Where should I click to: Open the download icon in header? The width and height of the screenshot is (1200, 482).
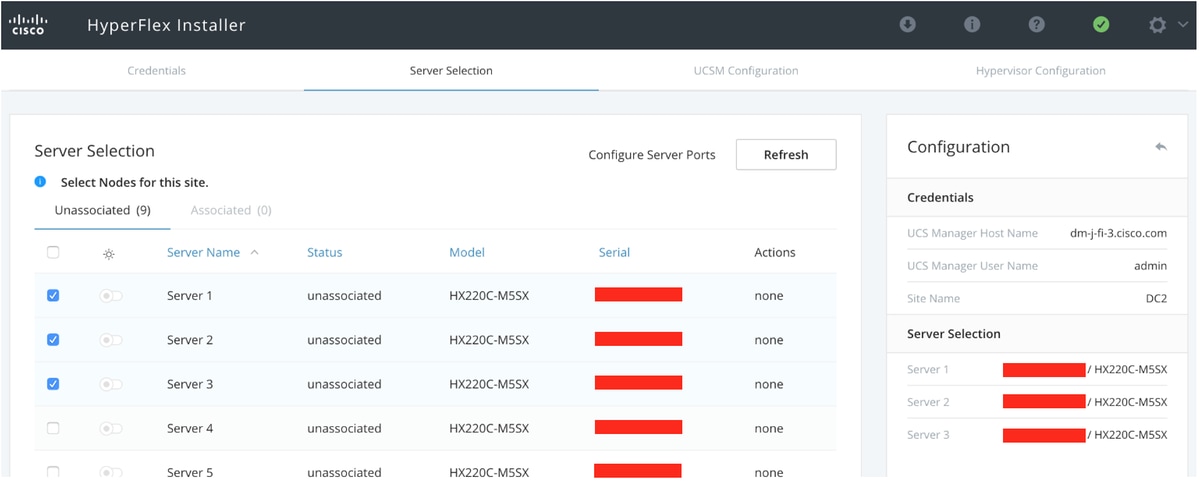908,24
